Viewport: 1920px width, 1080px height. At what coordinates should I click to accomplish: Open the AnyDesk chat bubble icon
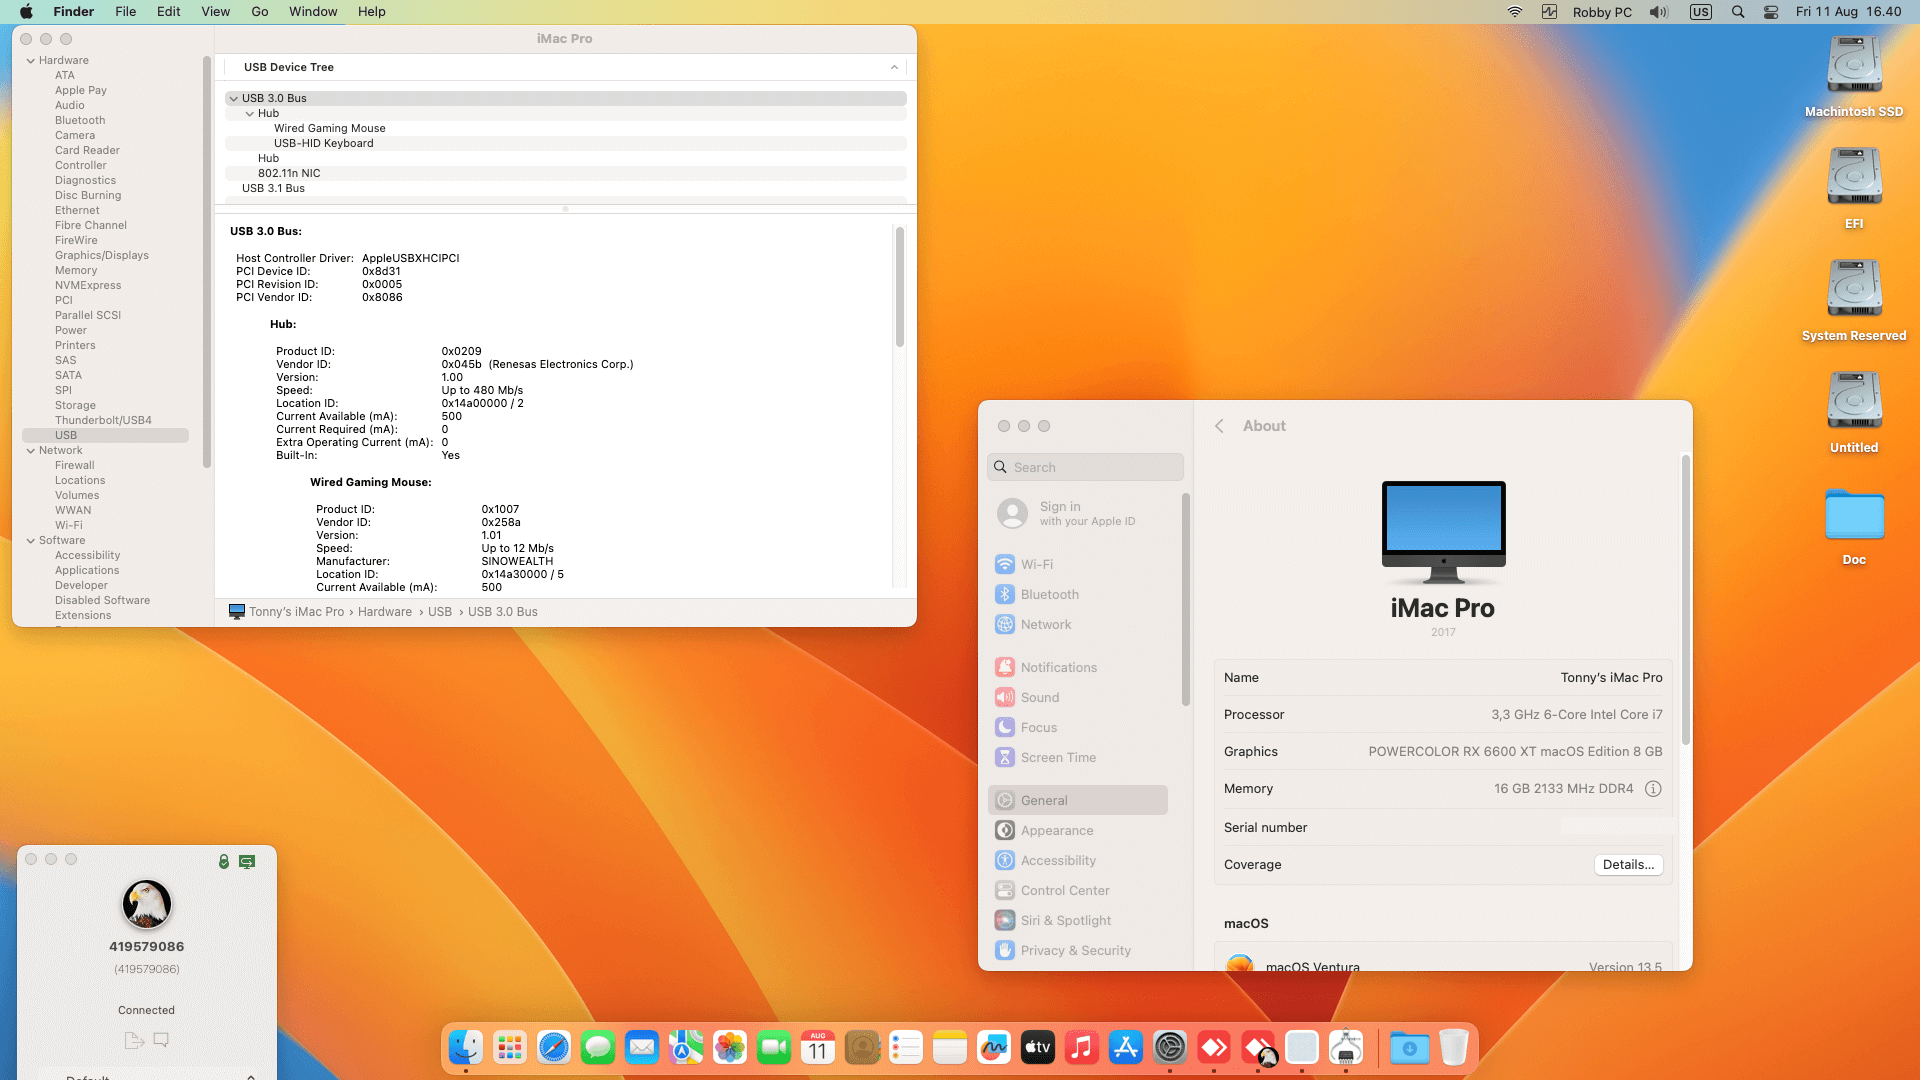(x=161, y=1040)
